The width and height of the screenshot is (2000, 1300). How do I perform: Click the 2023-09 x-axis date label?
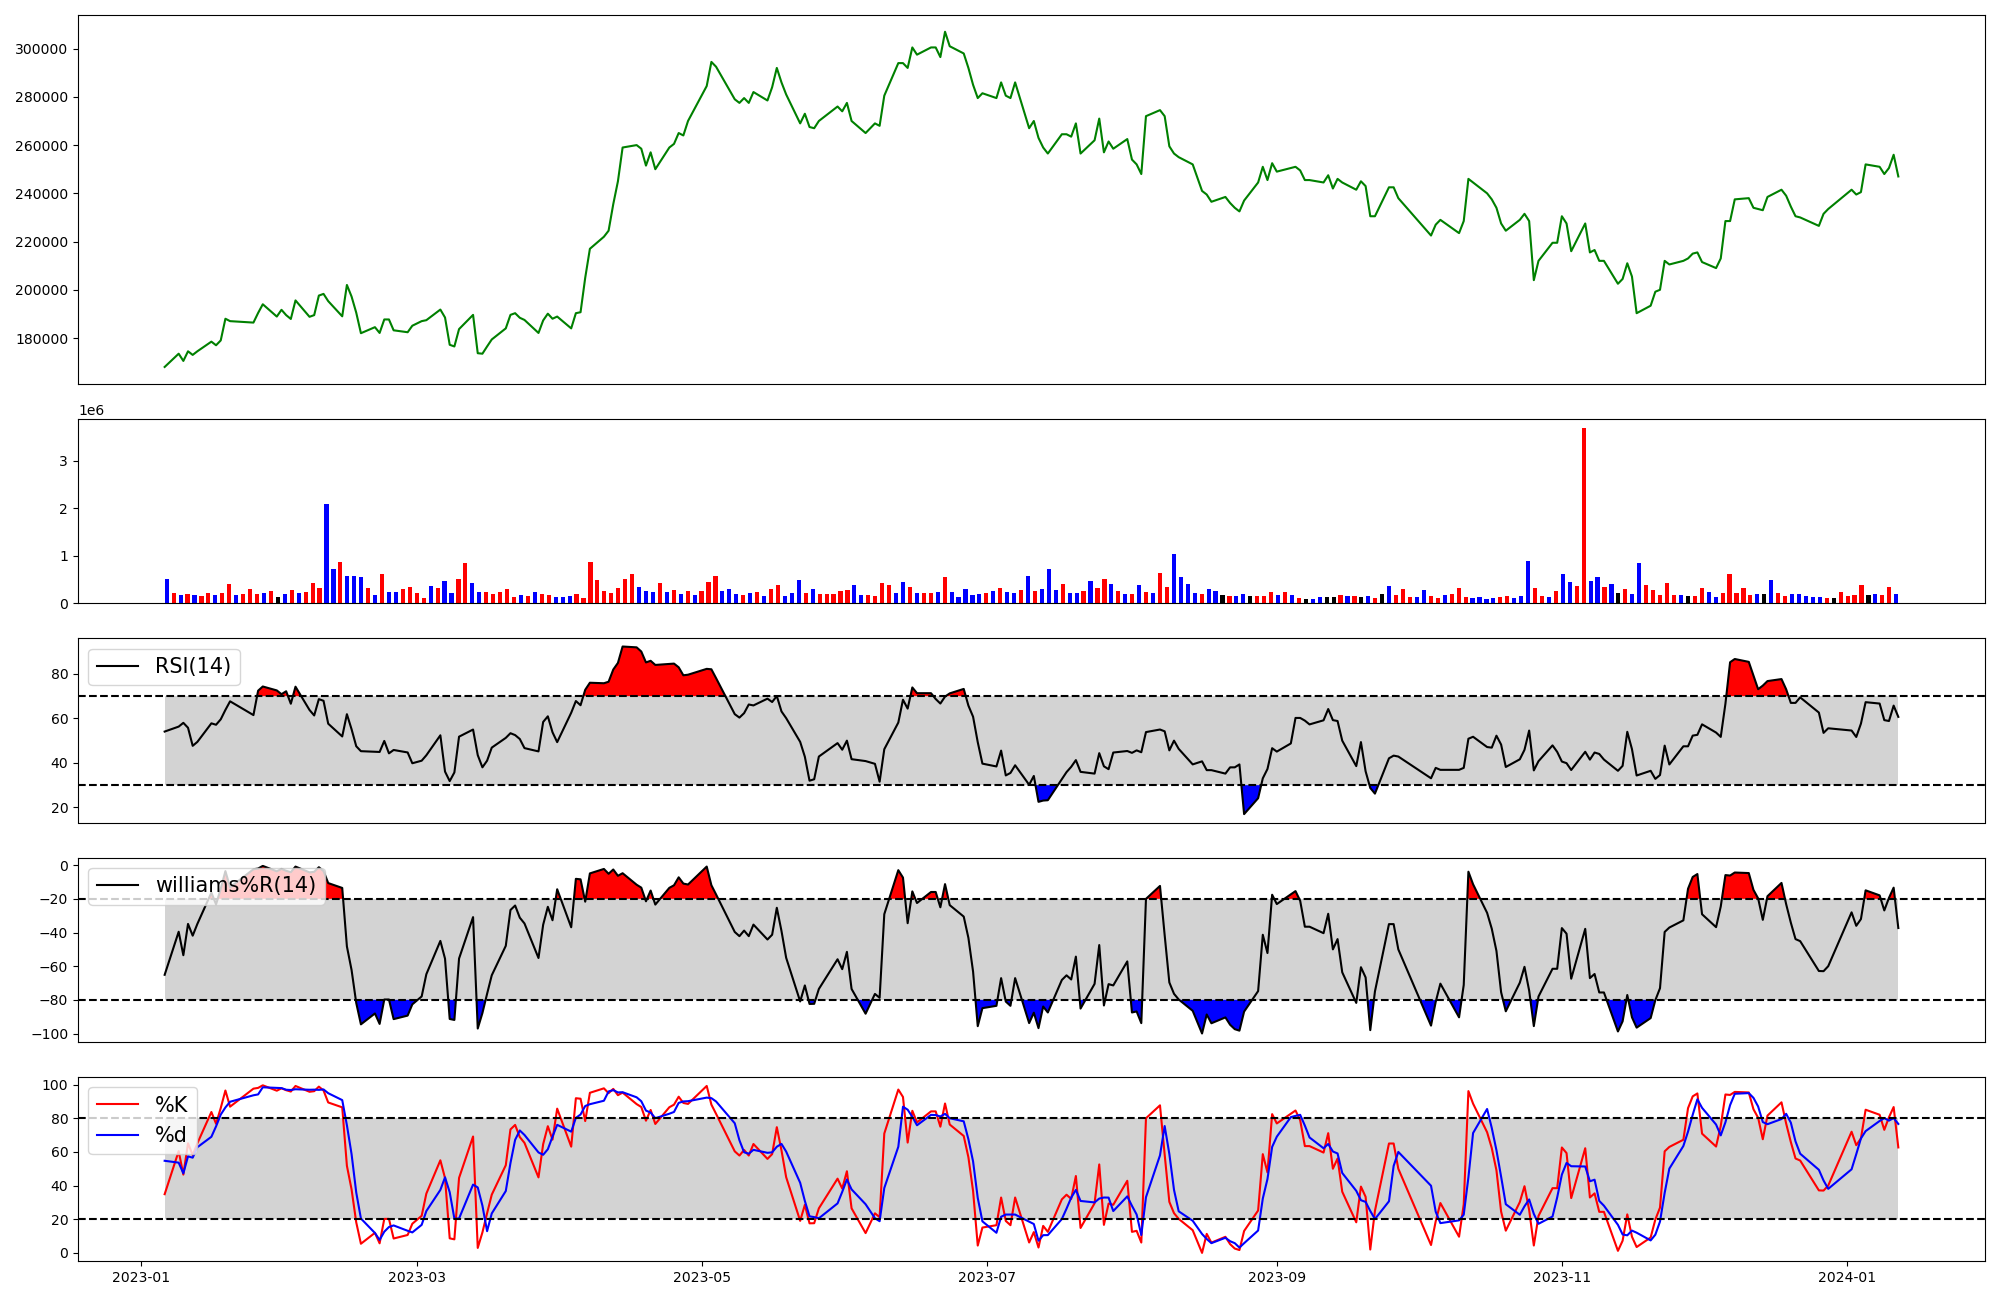(x=1277, y=1277)
